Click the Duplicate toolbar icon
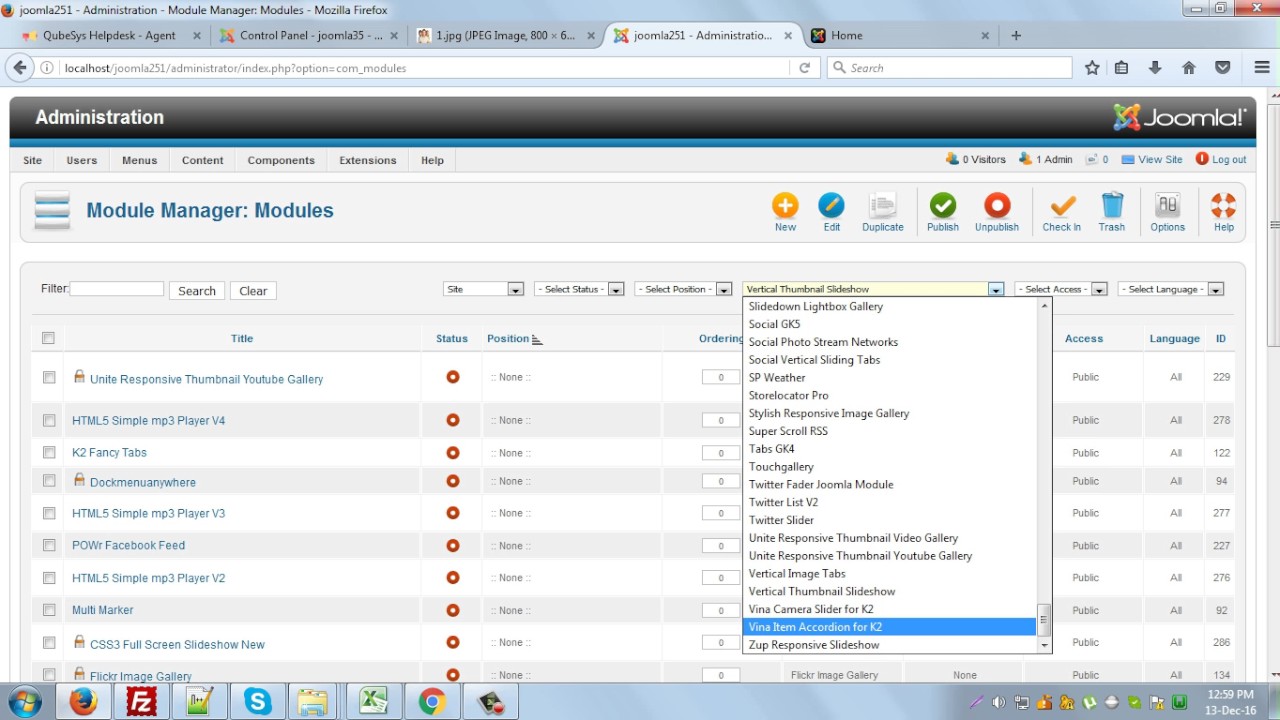The width and height of the screenshot is (1280, 720). (x=882, y=206)
